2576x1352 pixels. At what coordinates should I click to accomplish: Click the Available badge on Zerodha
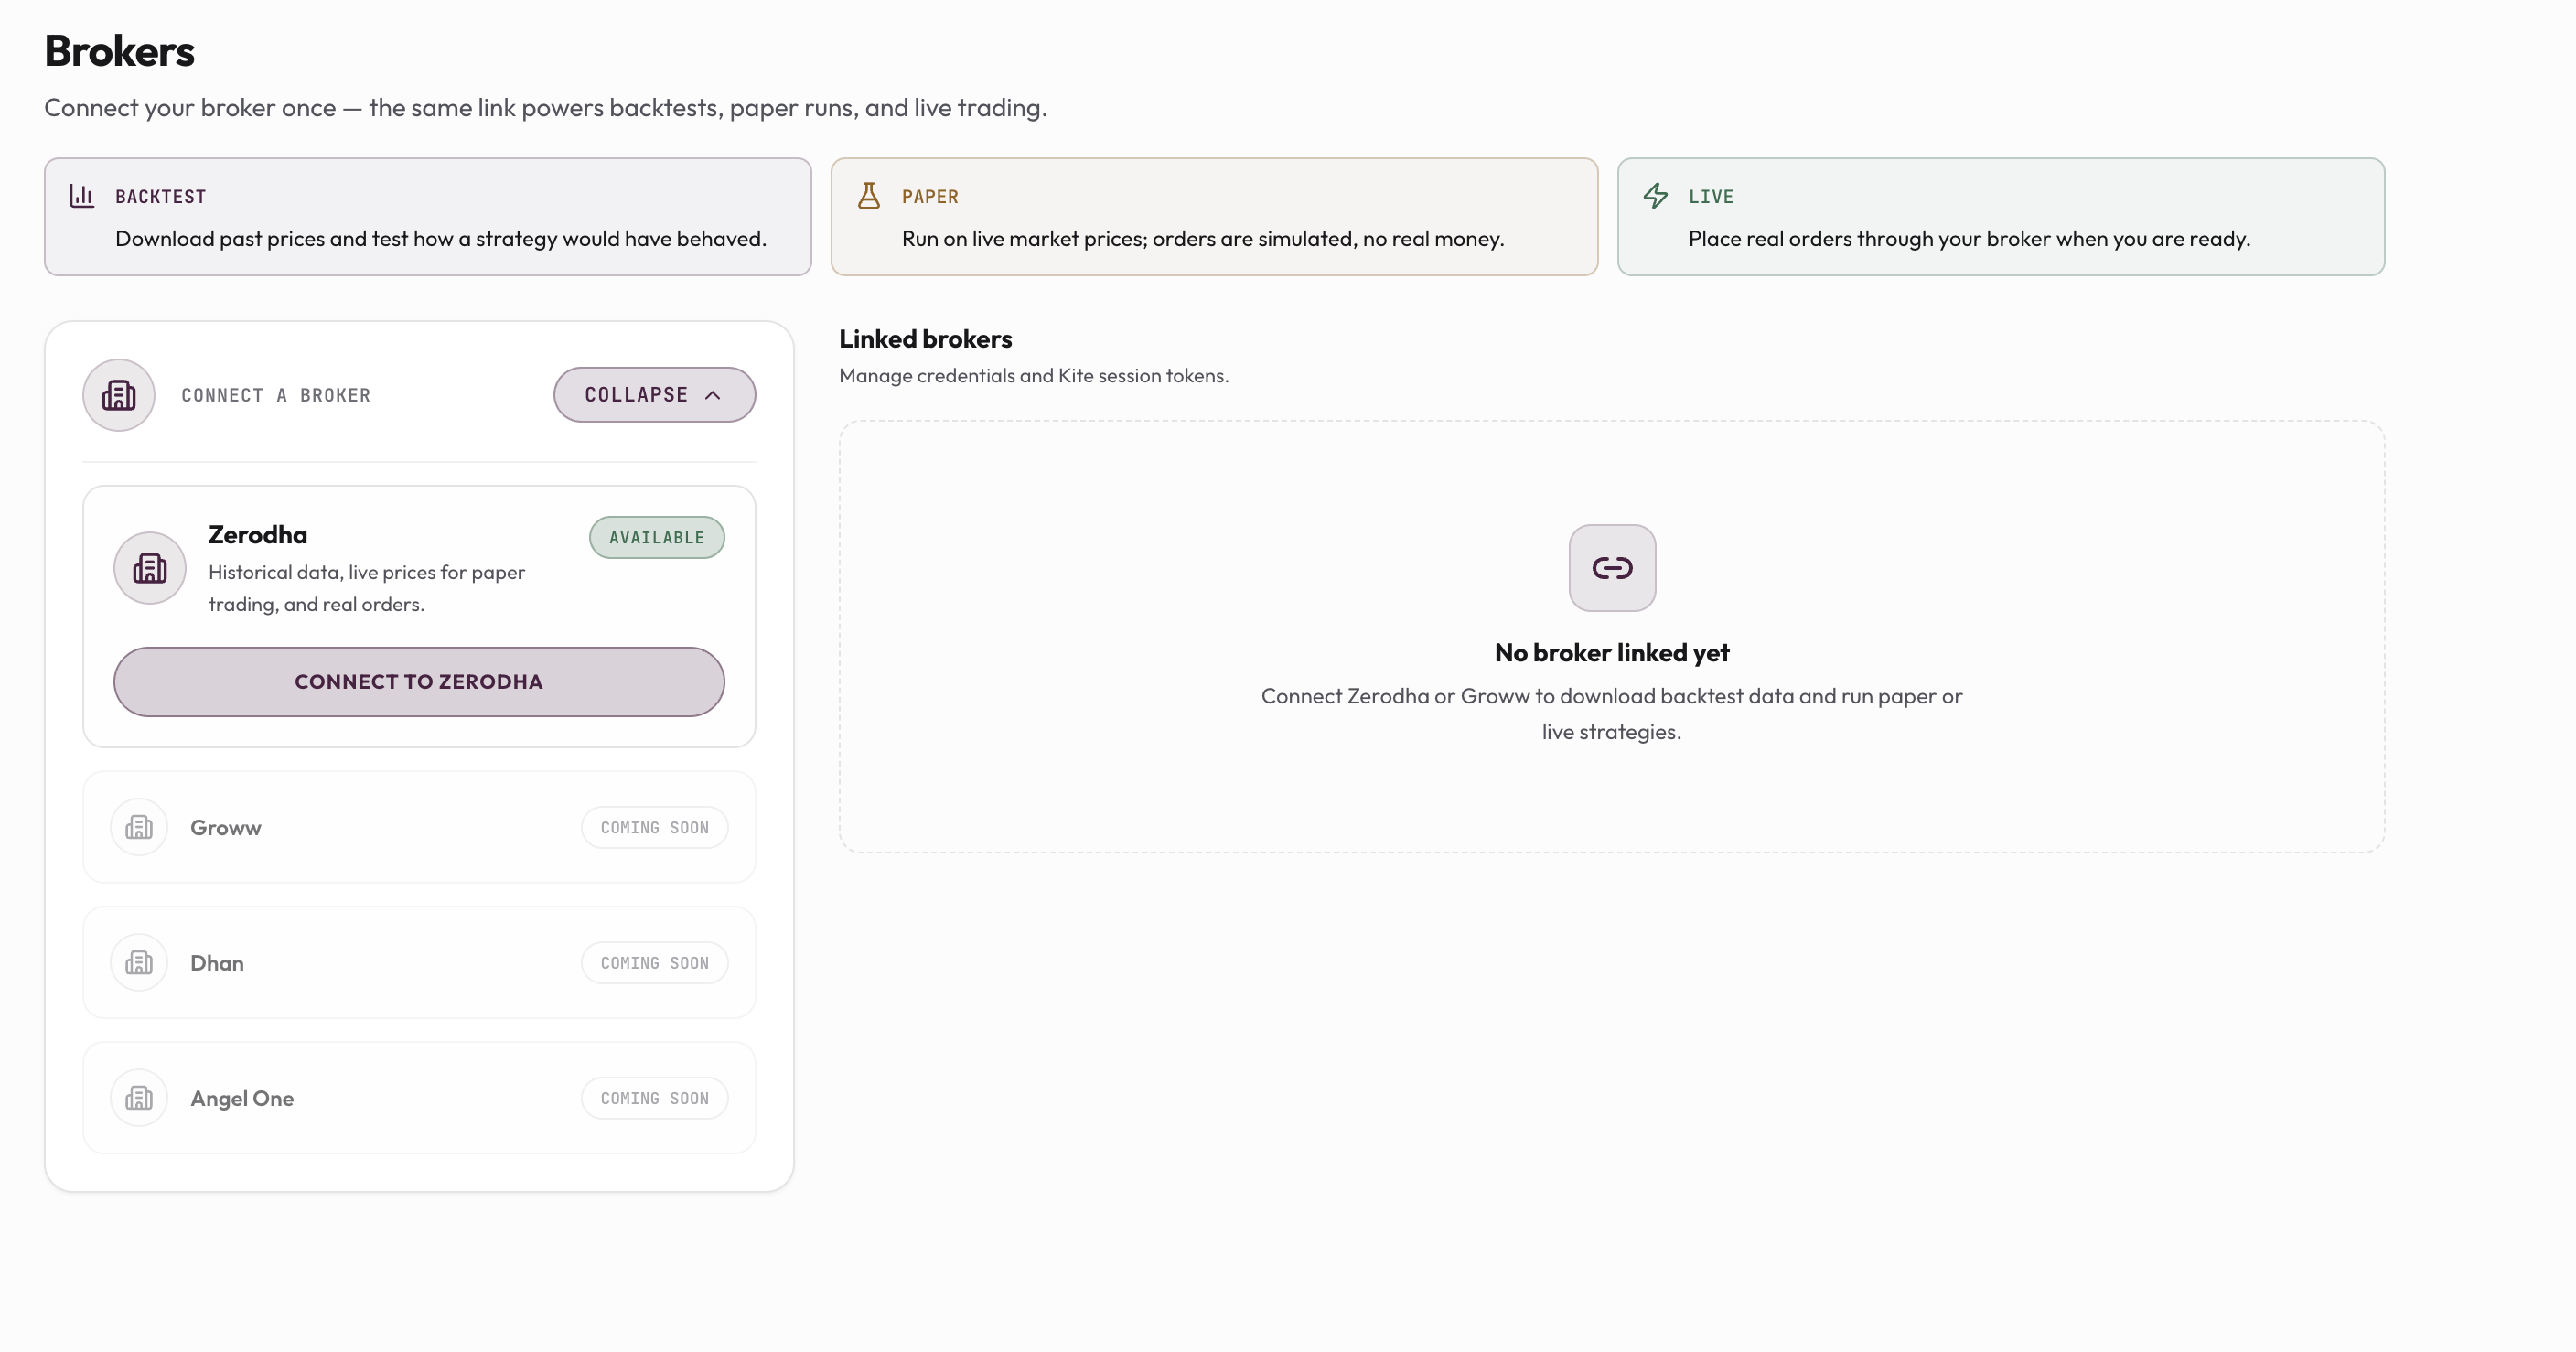(657, 538)
